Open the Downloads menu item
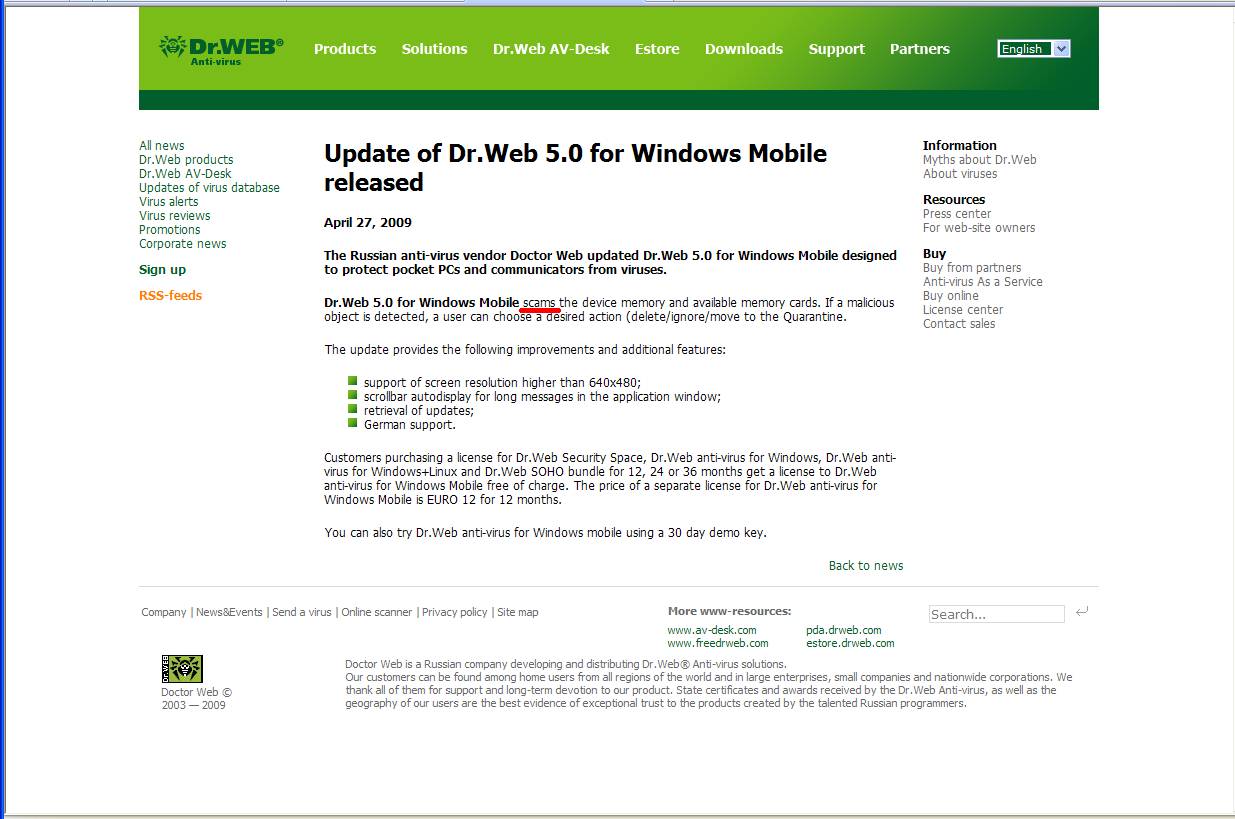1235x819 pixels. tap(744, 49)
